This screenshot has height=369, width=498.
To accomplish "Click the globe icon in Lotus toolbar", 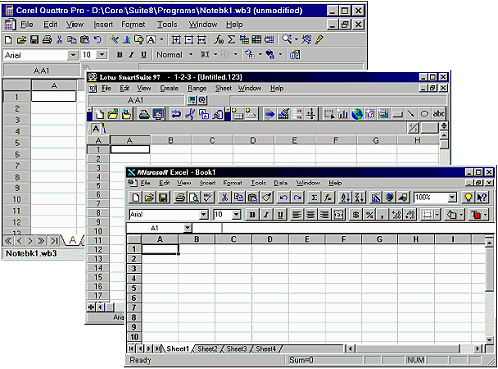I will tap(357, 114).
